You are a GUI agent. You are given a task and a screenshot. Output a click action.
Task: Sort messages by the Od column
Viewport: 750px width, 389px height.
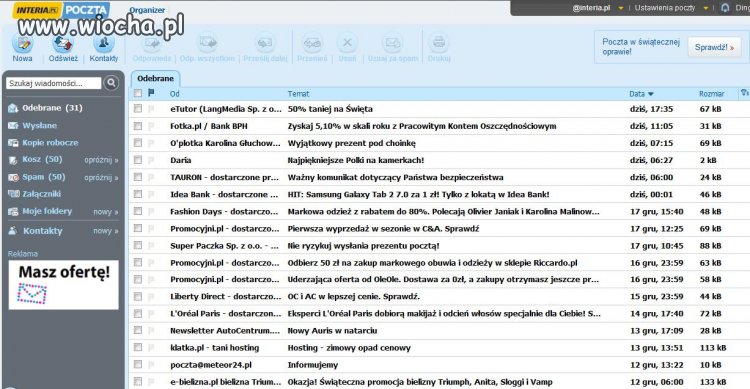coord(175,94)
